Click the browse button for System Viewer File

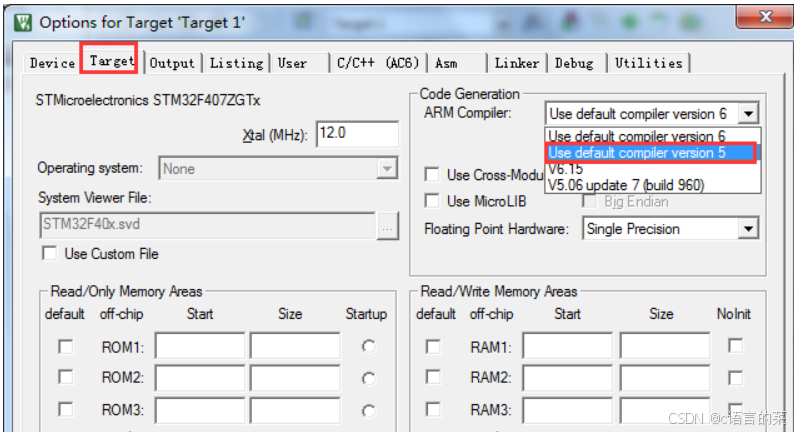[387, 225]
